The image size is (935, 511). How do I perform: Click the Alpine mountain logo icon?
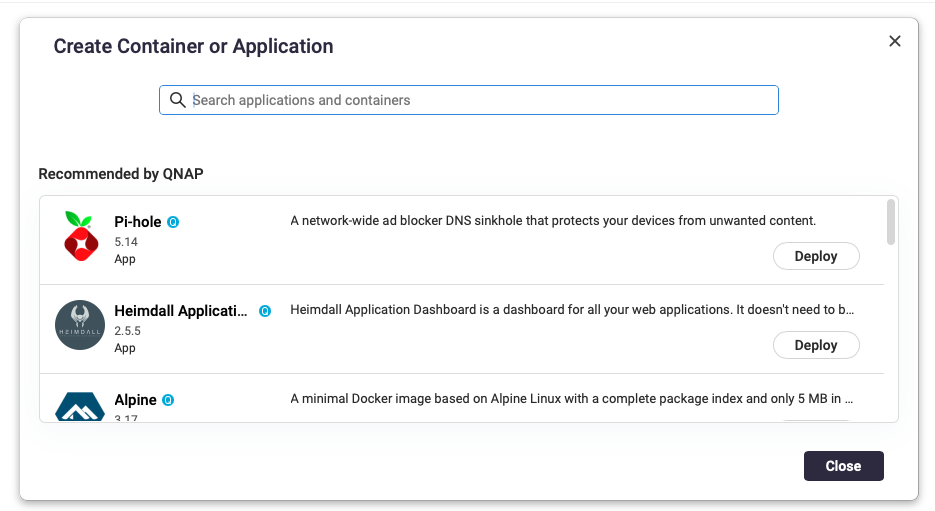[79, 406]
